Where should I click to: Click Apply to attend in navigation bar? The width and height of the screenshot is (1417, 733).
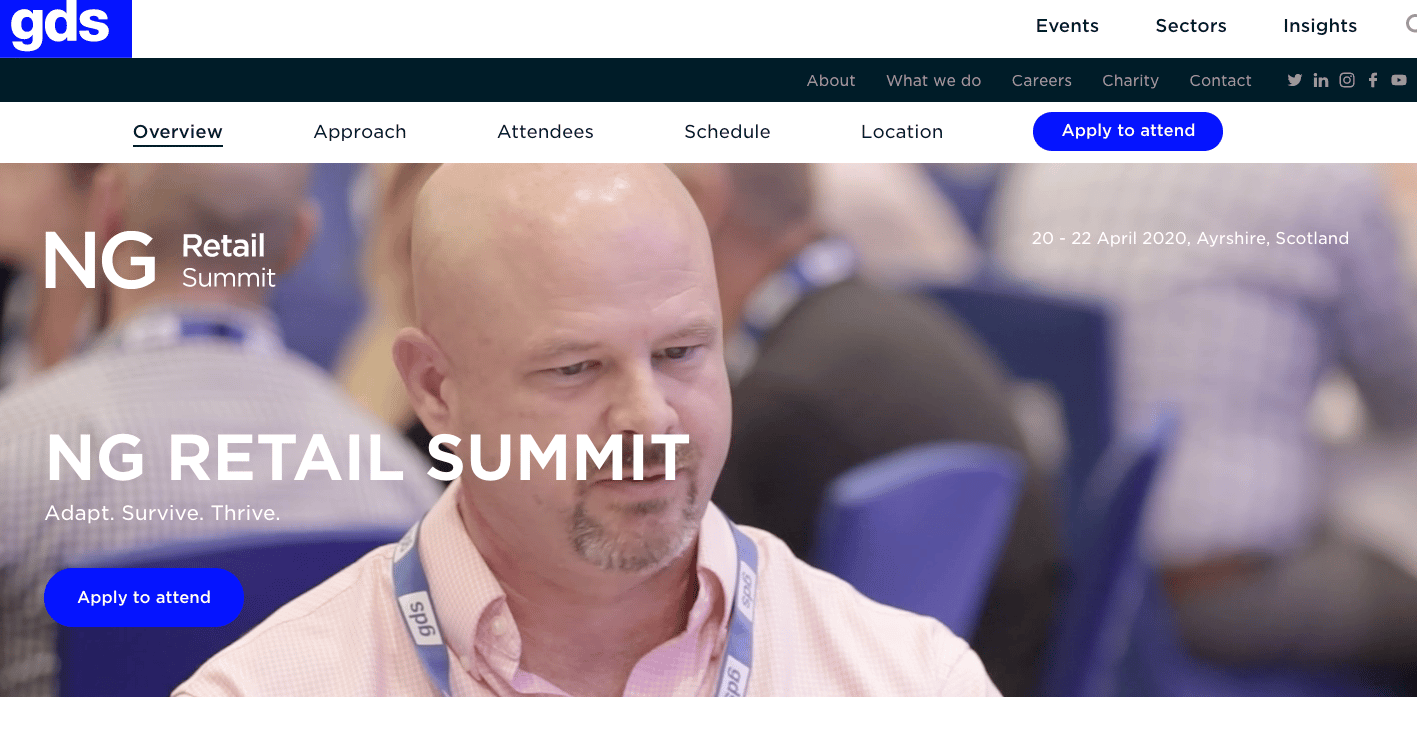pos(1128,131)
